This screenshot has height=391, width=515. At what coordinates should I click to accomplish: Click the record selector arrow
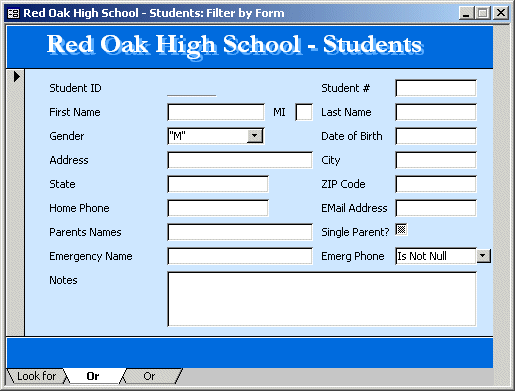[16, 77]
